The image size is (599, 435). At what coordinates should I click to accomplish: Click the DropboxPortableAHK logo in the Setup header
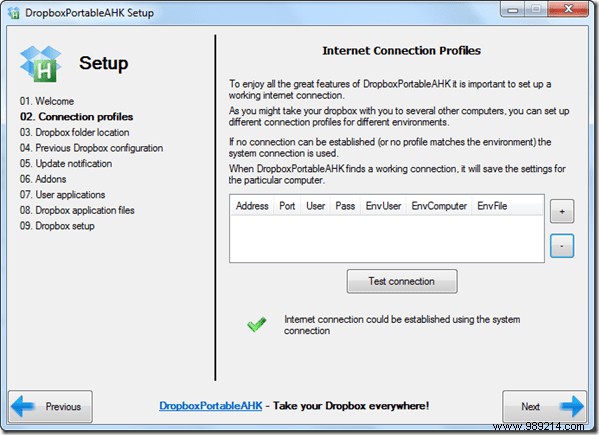point(40,64)
